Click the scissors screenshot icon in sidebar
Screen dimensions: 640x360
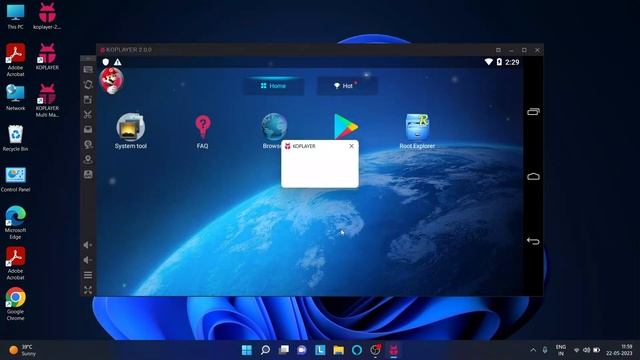[x=88, y=115]
